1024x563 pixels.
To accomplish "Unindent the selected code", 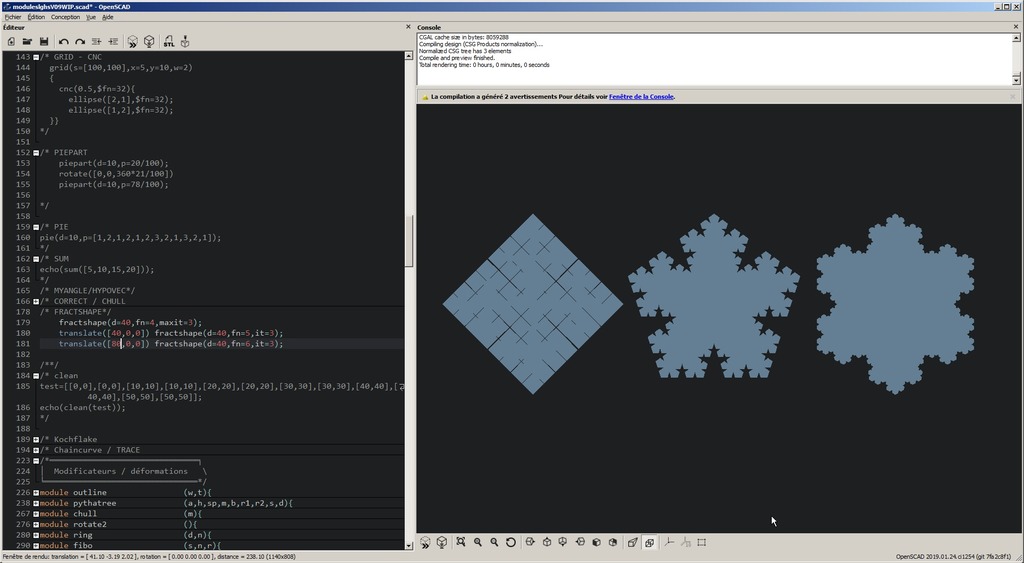I will point(97,42).
